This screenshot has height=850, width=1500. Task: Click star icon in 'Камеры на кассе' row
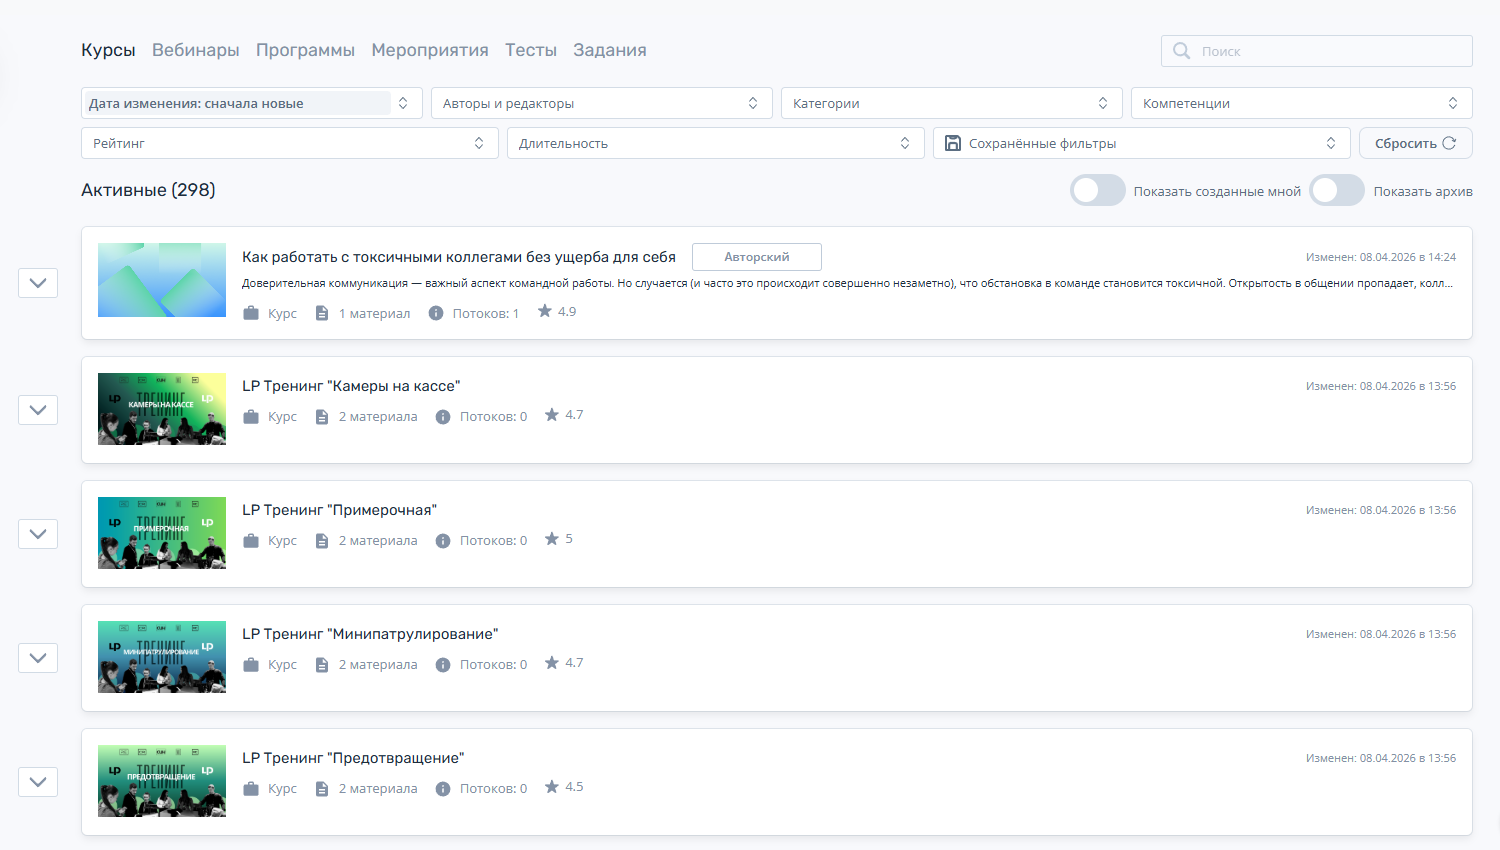tap(552, 414)
